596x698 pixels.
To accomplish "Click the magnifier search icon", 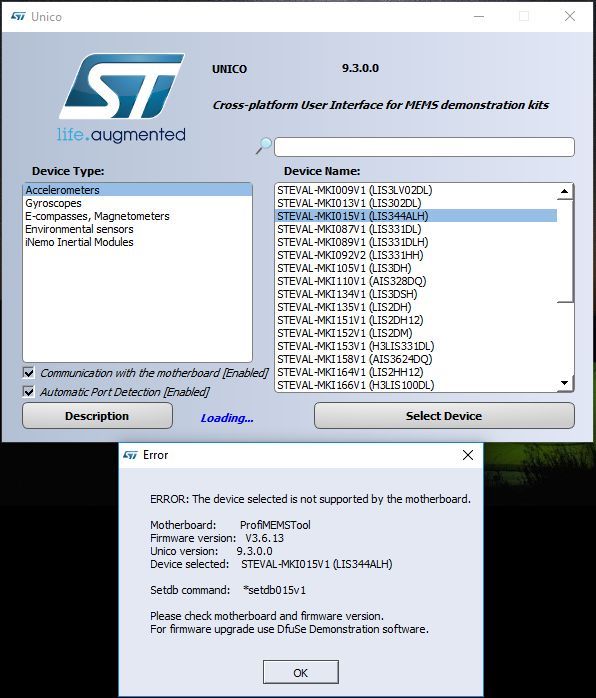I will point(264,146).
